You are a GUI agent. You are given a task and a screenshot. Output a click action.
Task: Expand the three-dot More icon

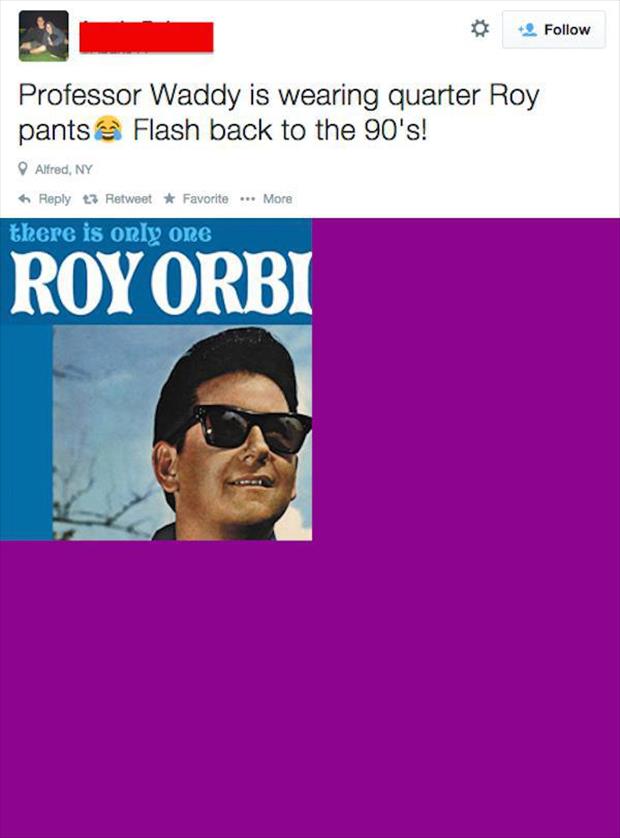click(247, 199)
